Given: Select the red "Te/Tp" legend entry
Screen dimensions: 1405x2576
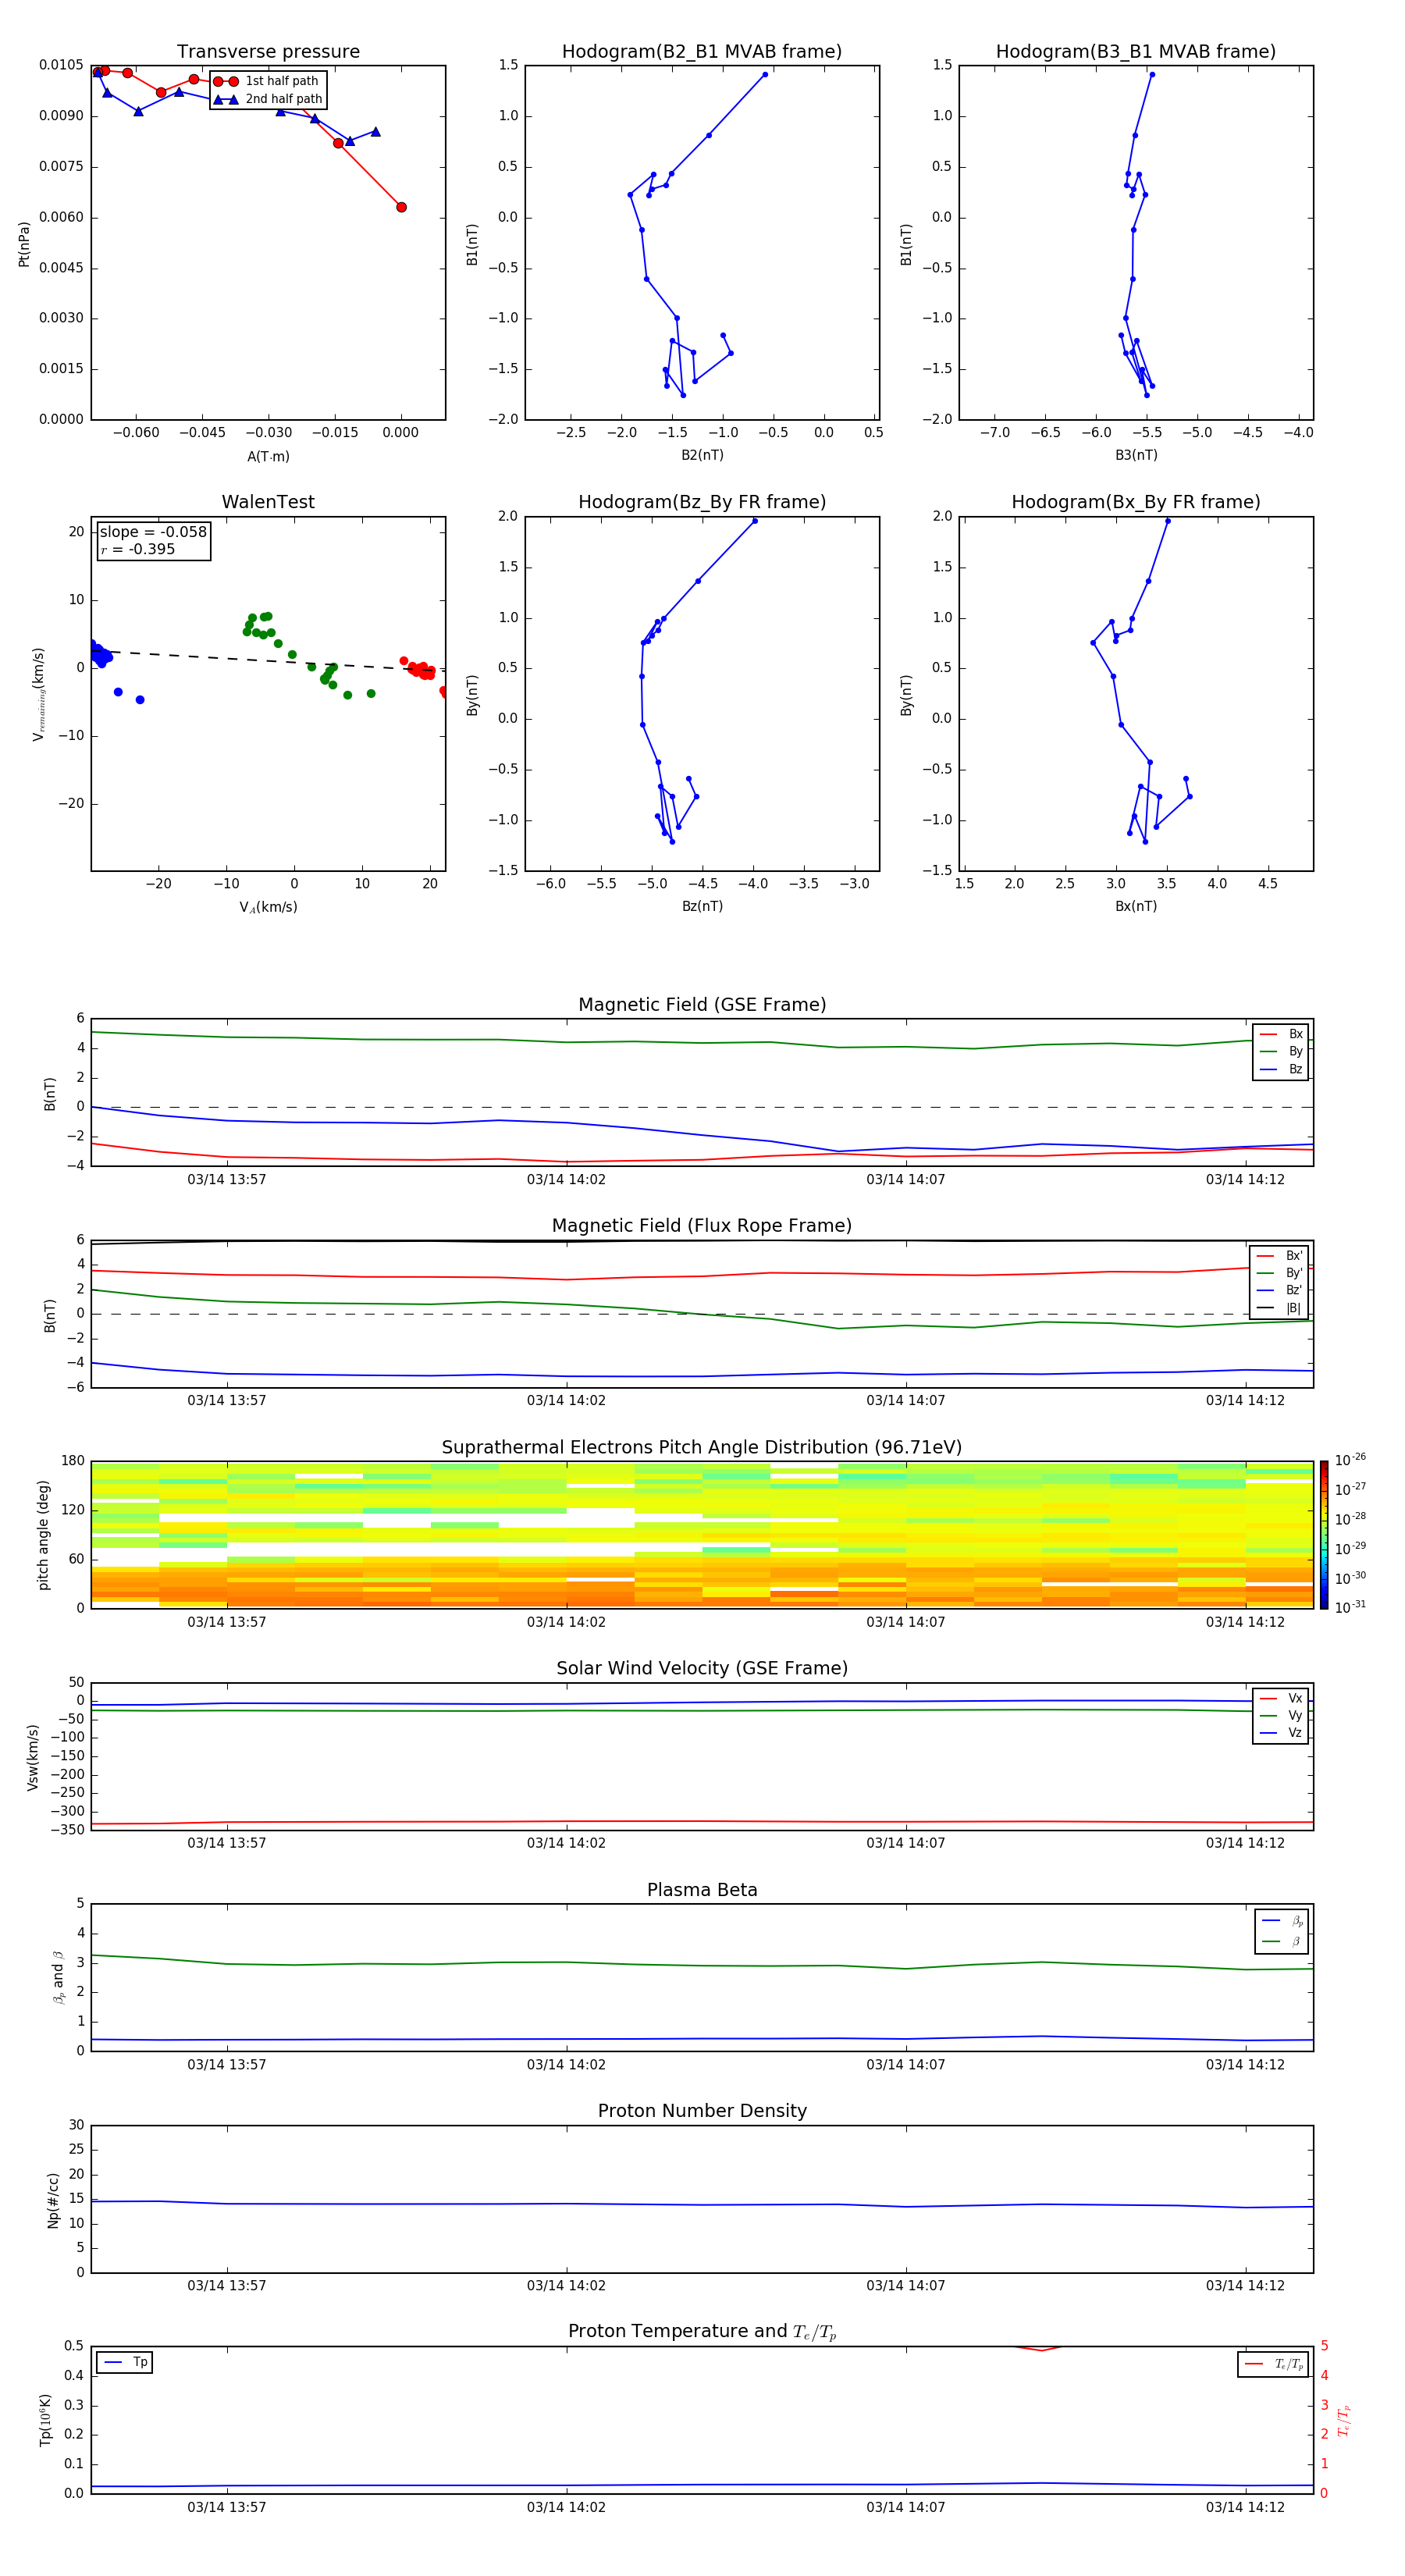Looking at the screenshot, I should pyautogui.click(x=1273, y=2364).
